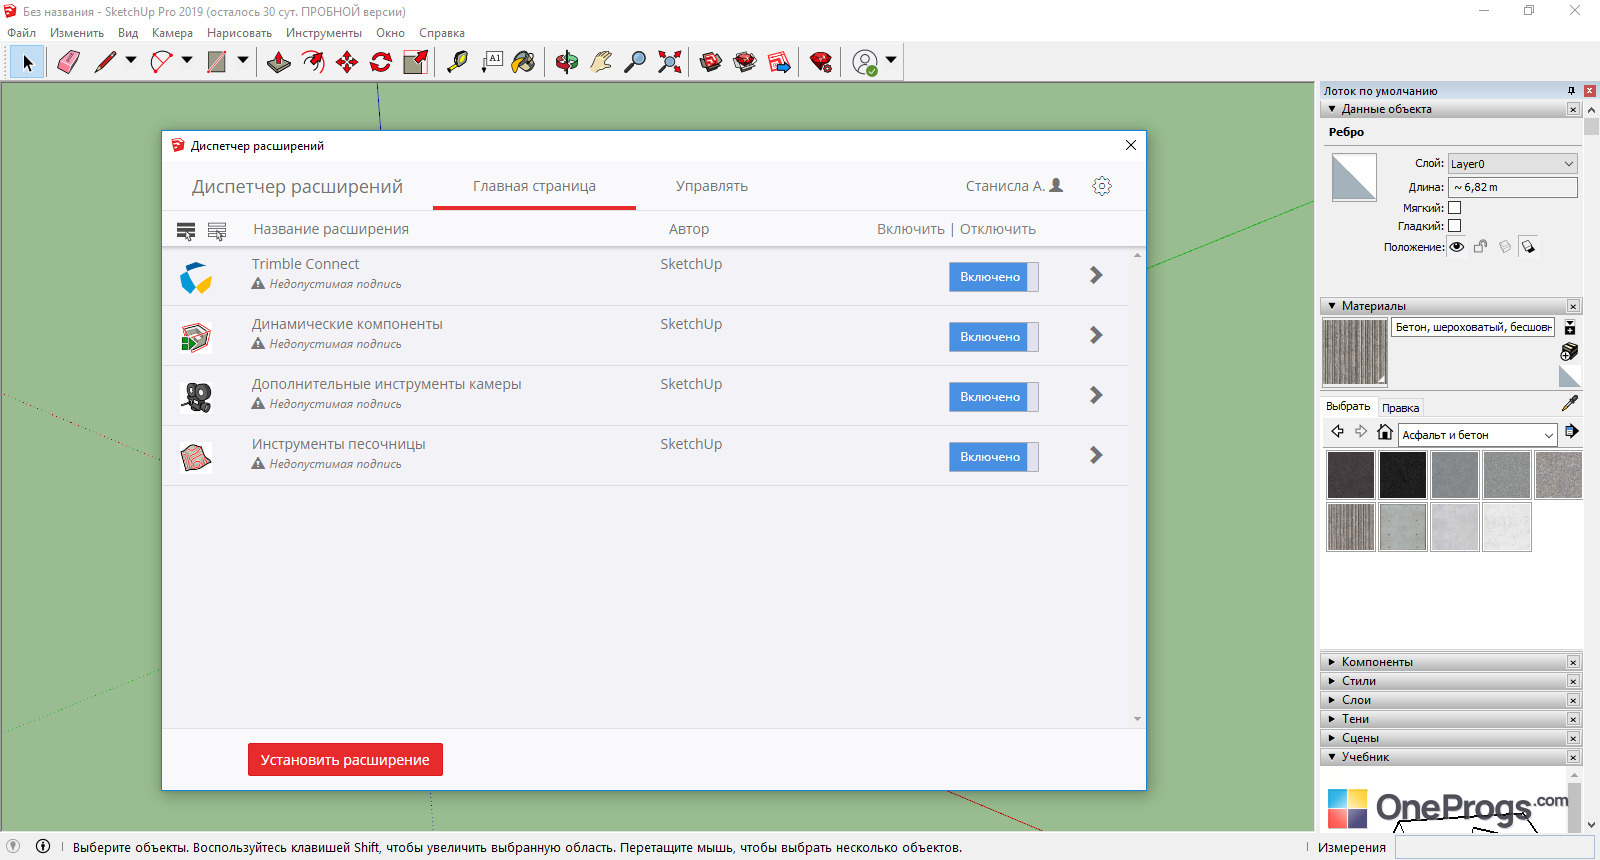Select the Offset tool

tap(313, 62)
